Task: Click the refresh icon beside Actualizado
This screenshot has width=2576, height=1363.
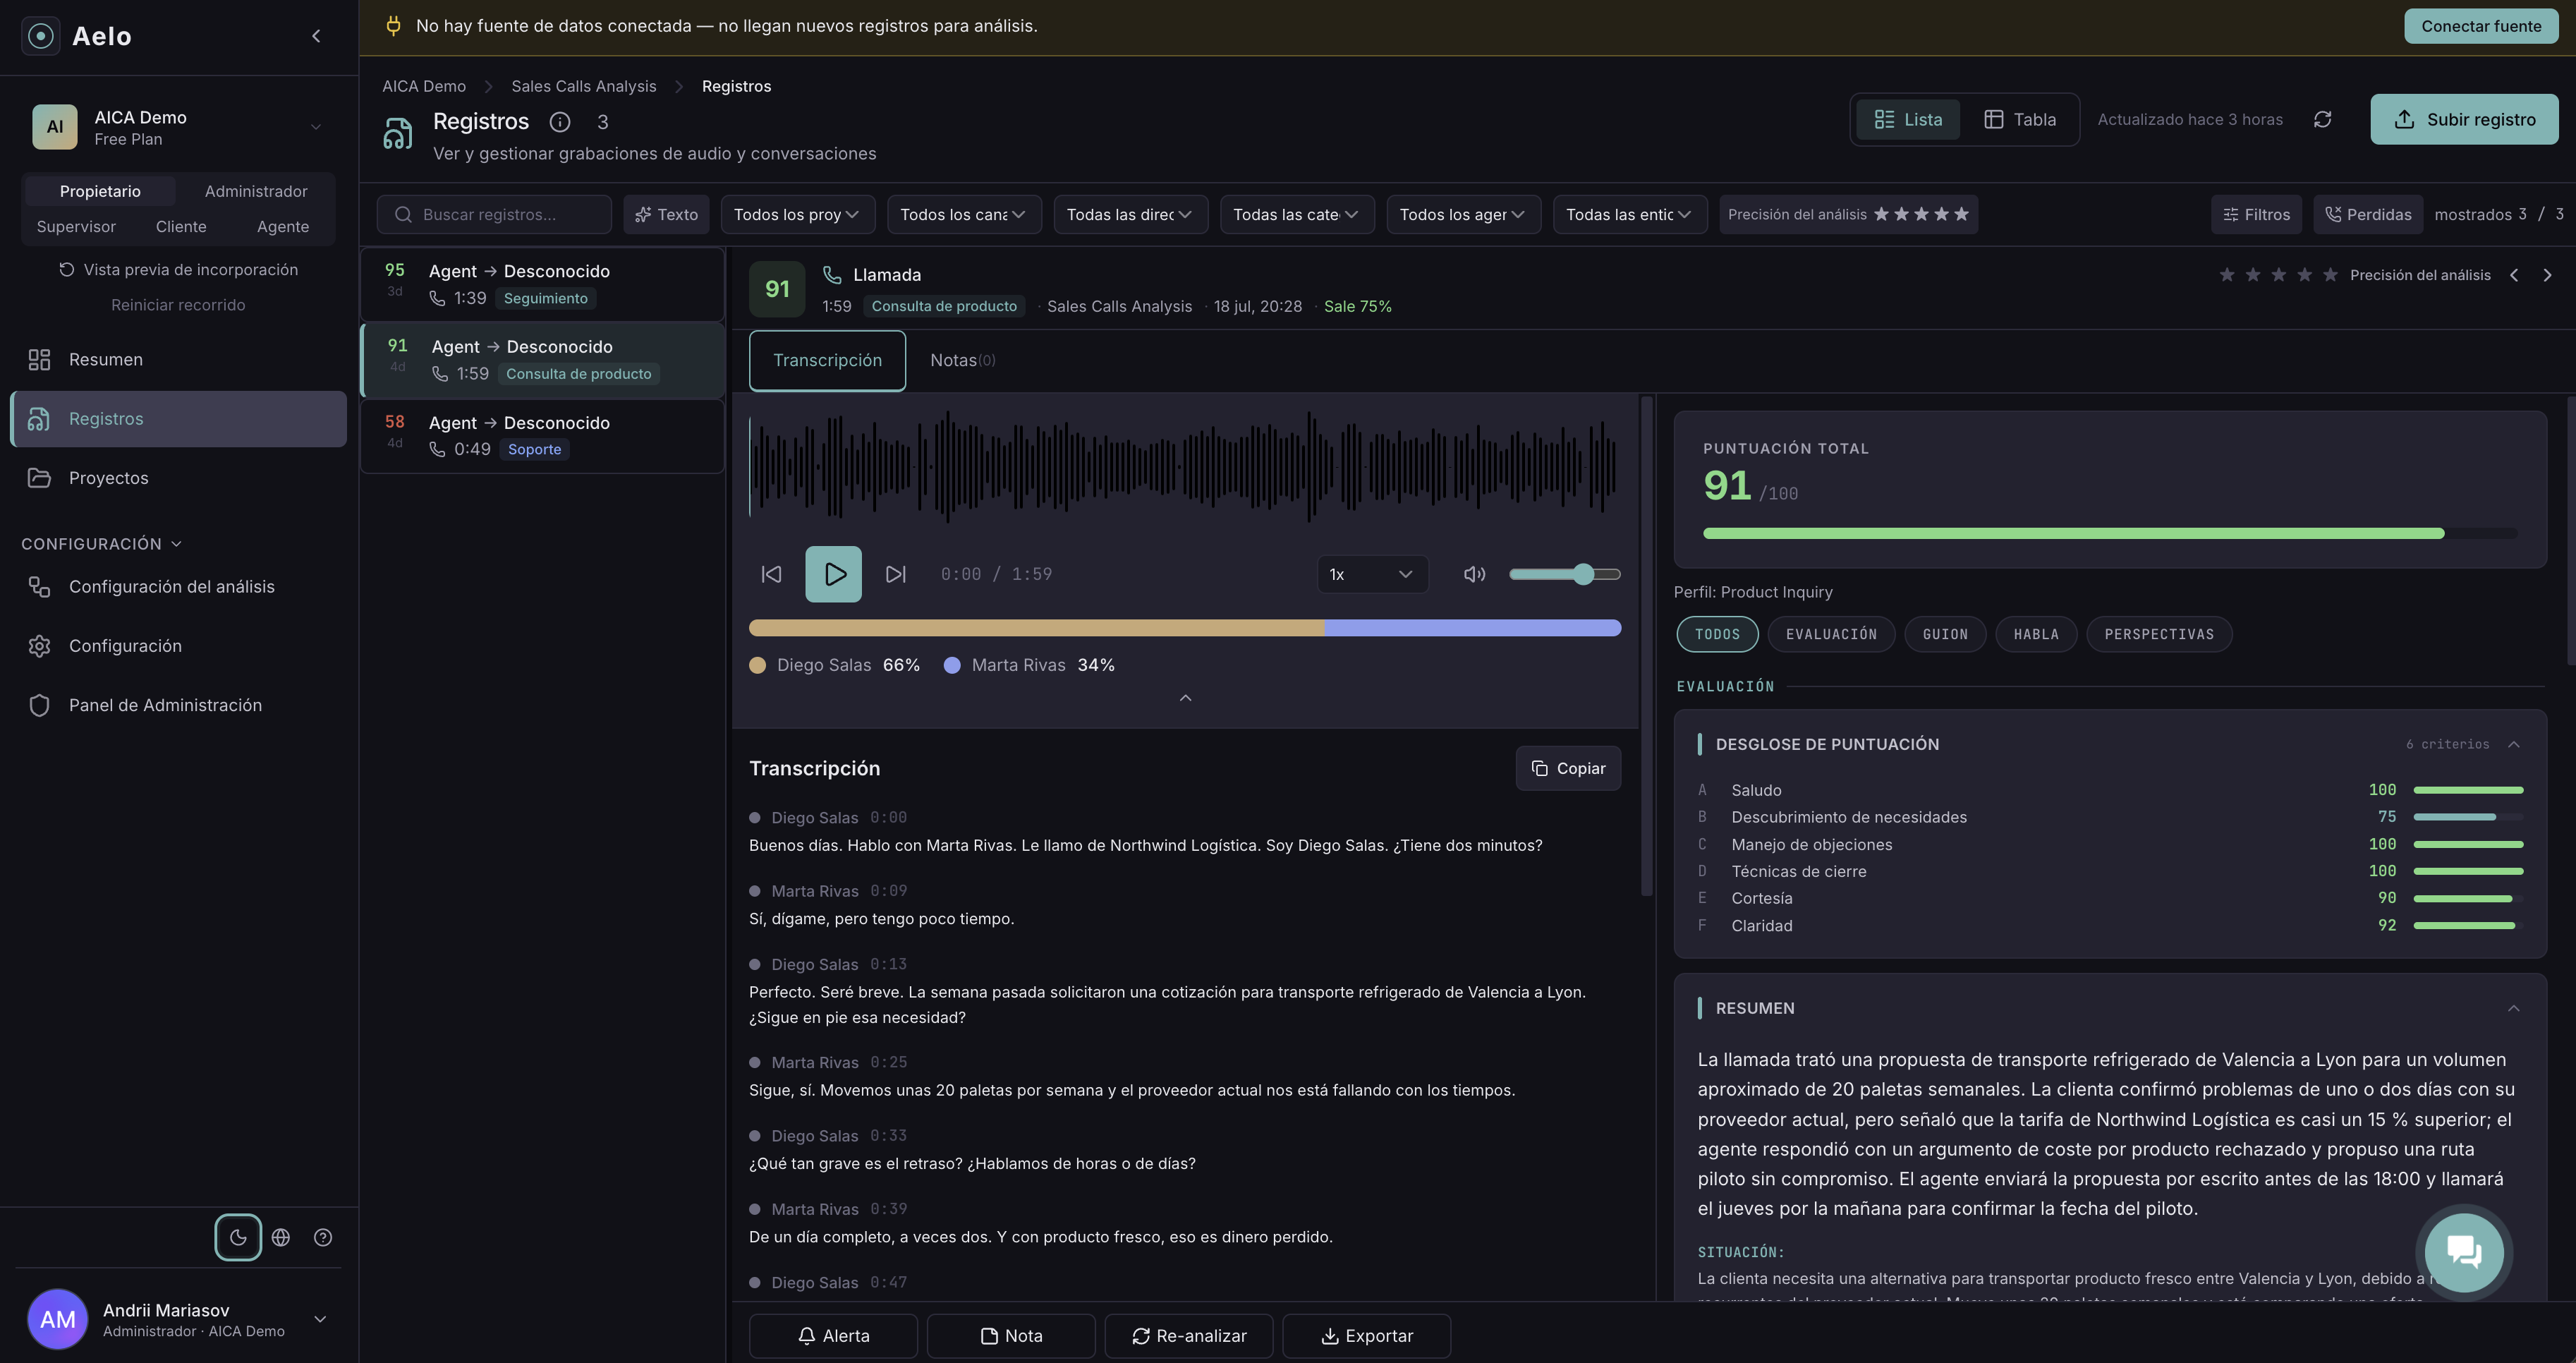Action: click(x=2322, y=119)
